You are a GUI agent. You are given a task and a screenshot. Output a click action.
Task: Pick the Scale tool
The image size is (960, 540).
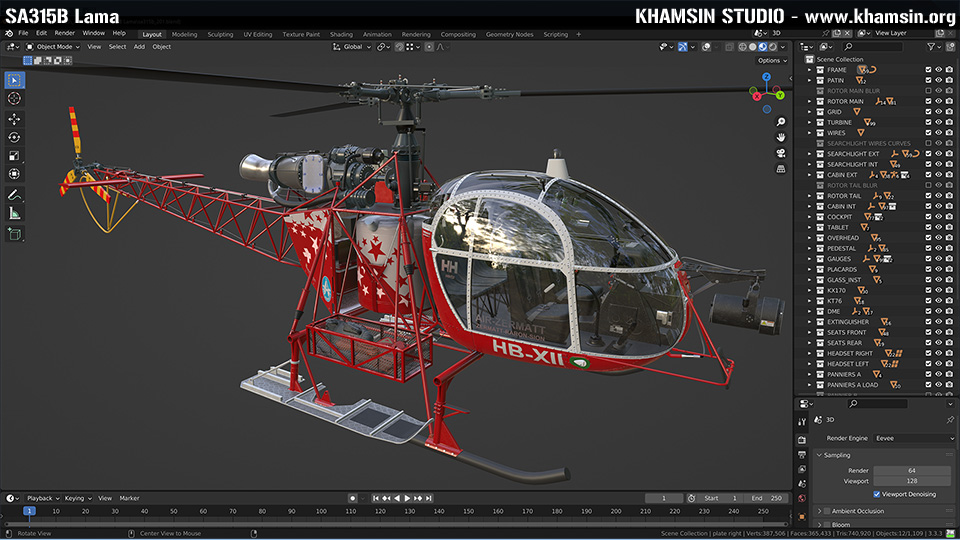tap(14, 156)
